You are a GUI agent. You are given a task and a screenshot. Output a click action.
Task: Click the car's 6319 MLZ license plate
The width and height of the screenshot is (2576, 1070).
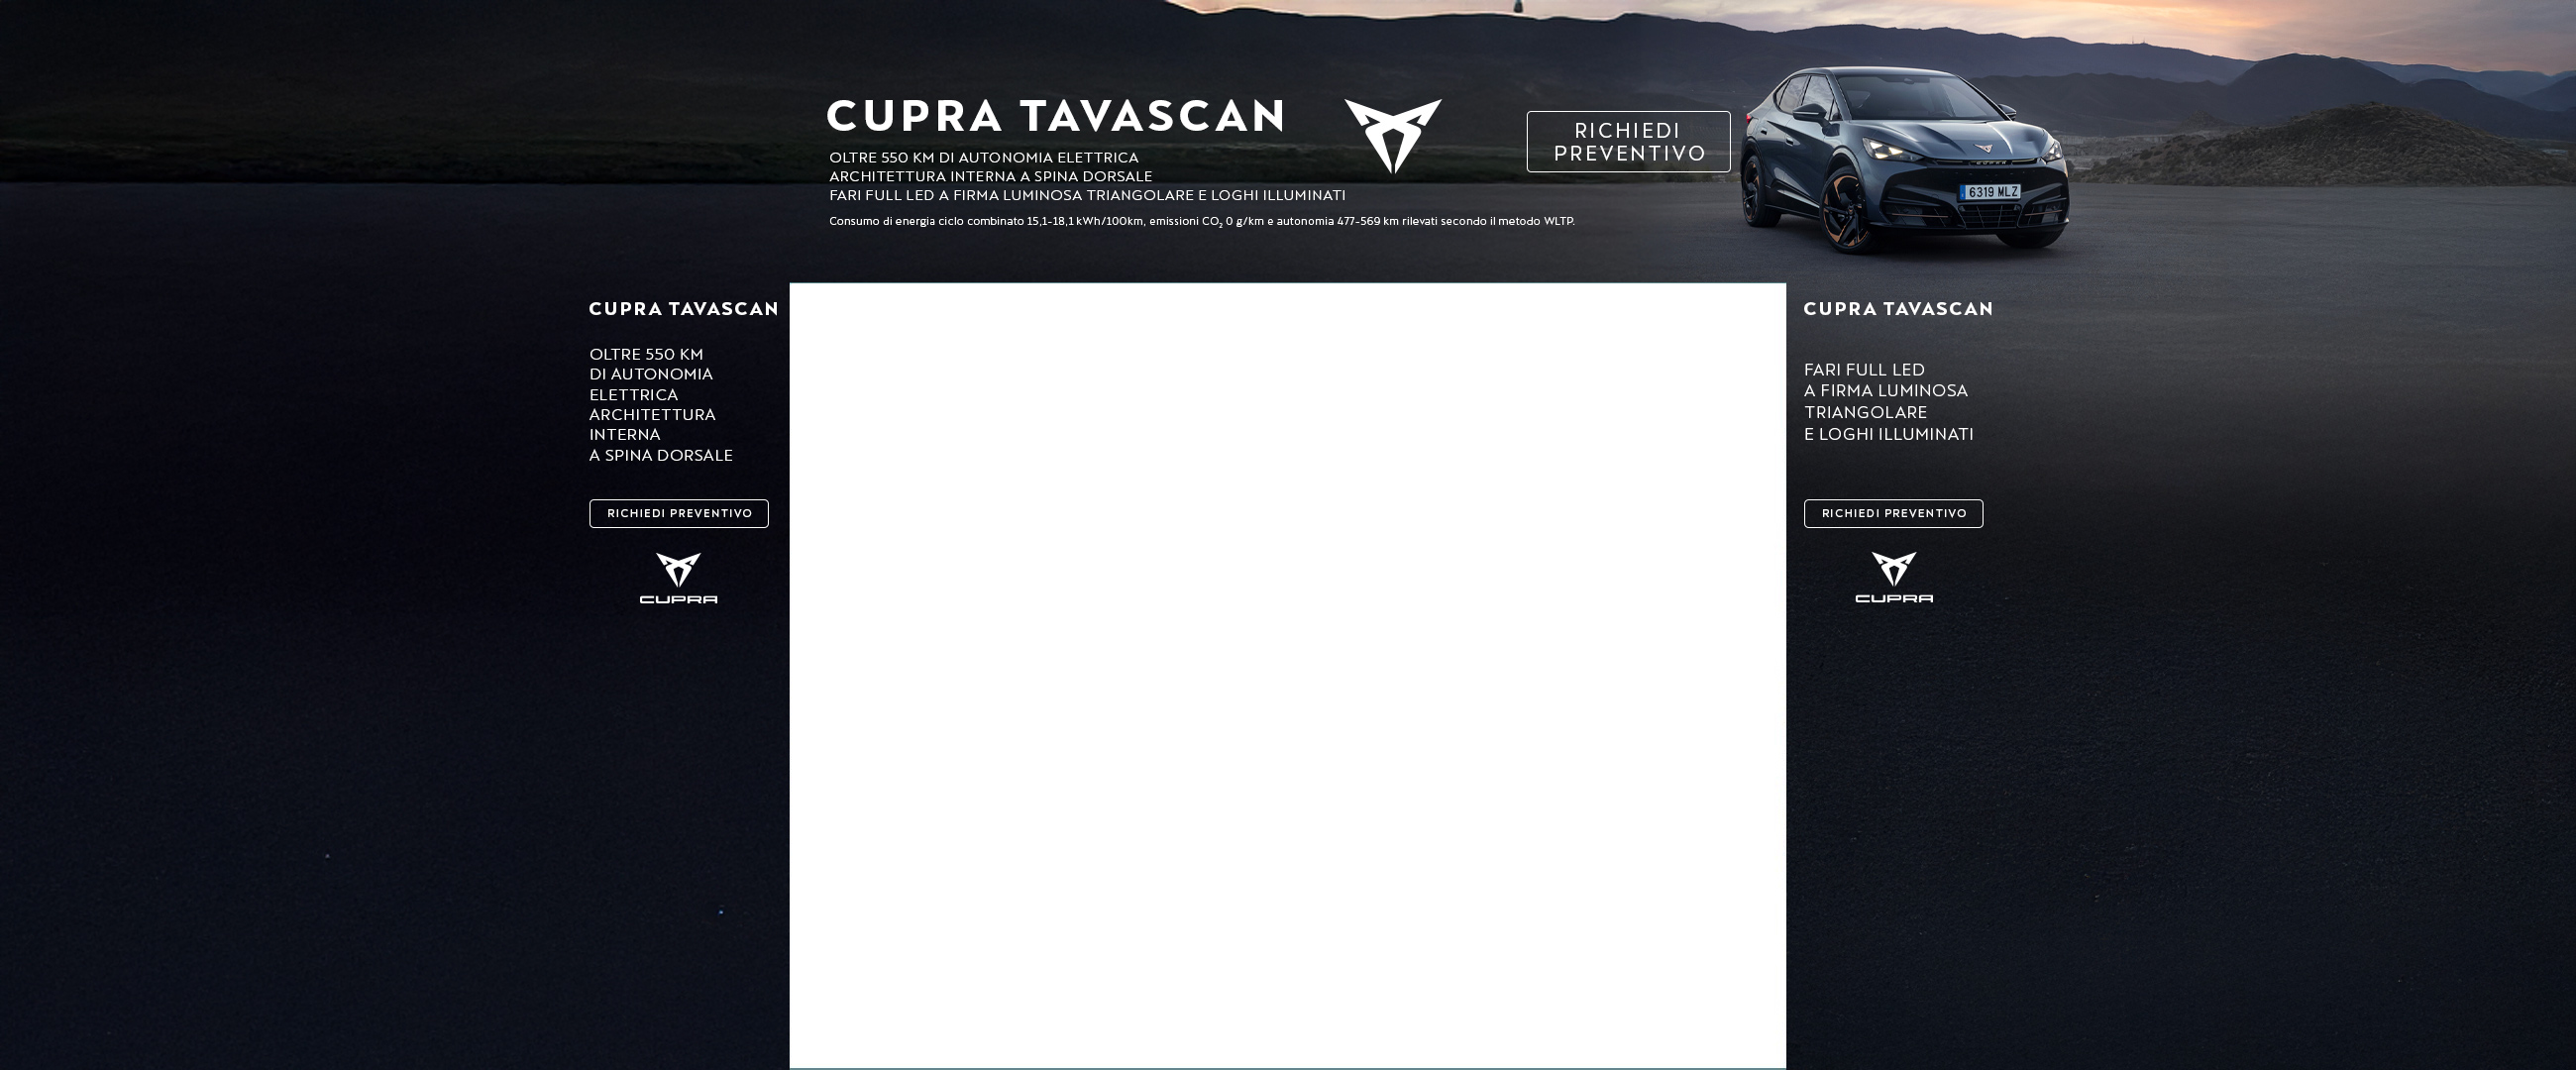coord(1989,192)
